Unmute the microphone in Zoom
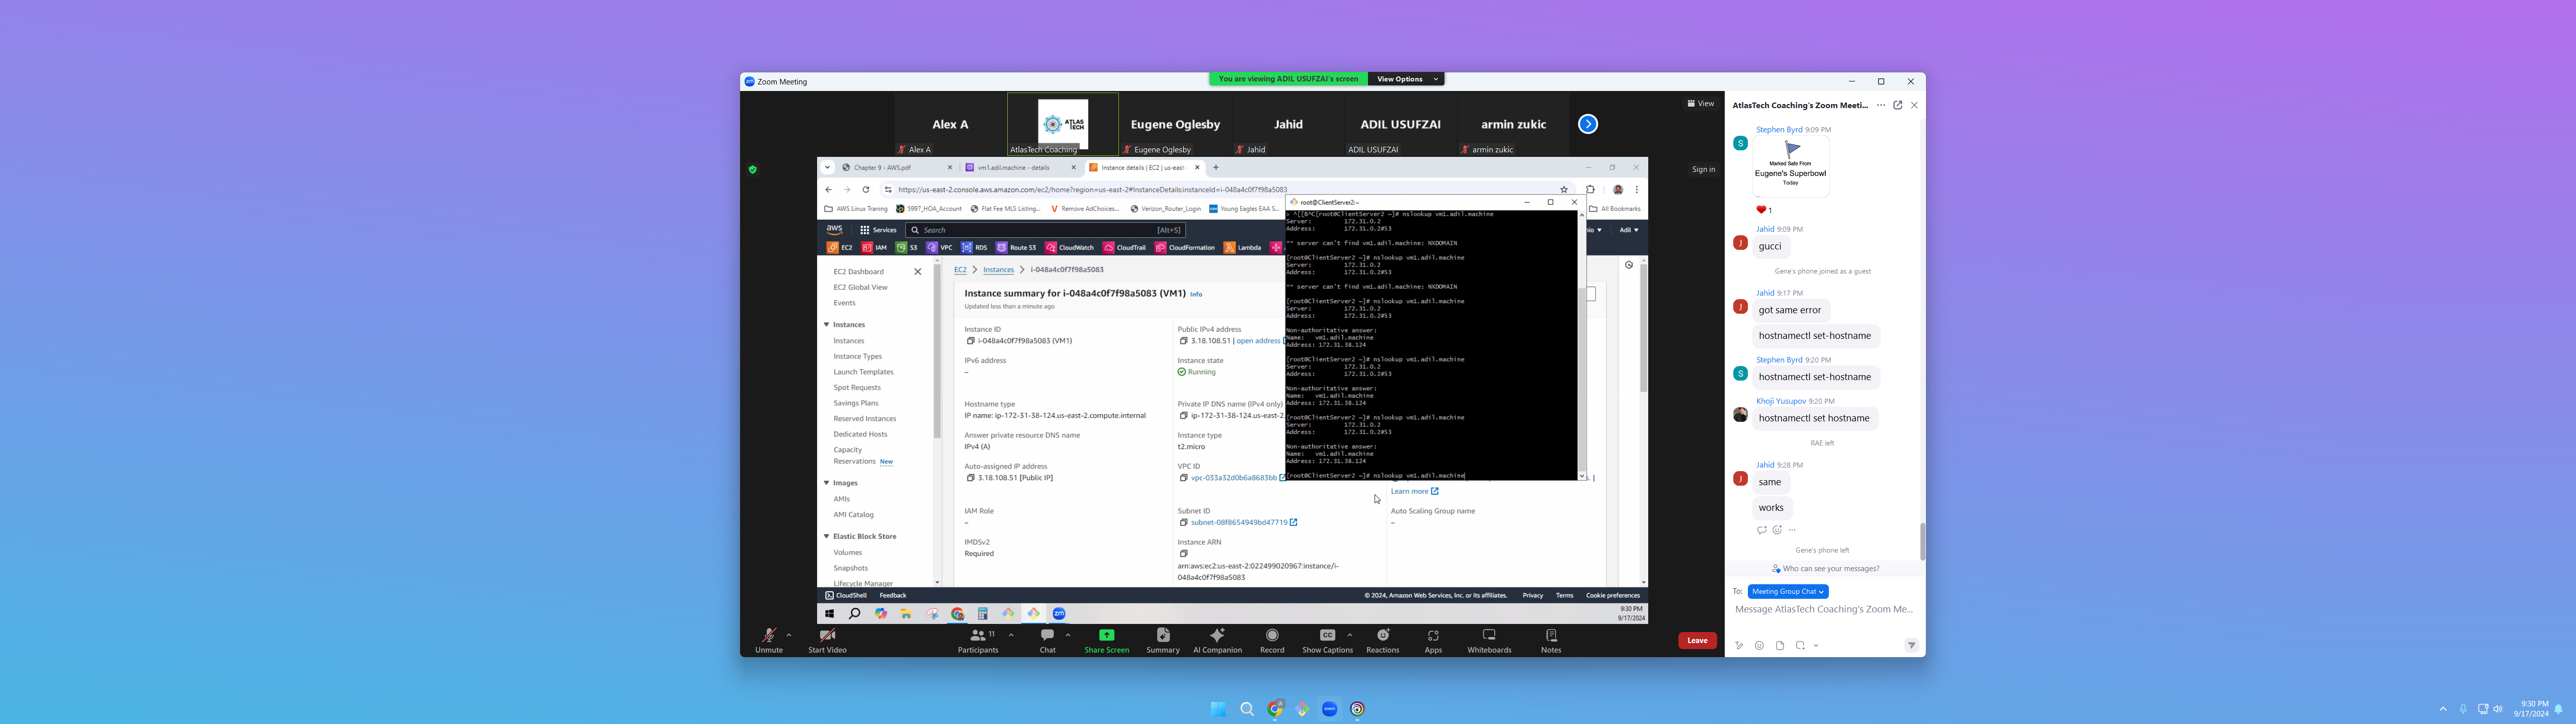 [768, 640]
